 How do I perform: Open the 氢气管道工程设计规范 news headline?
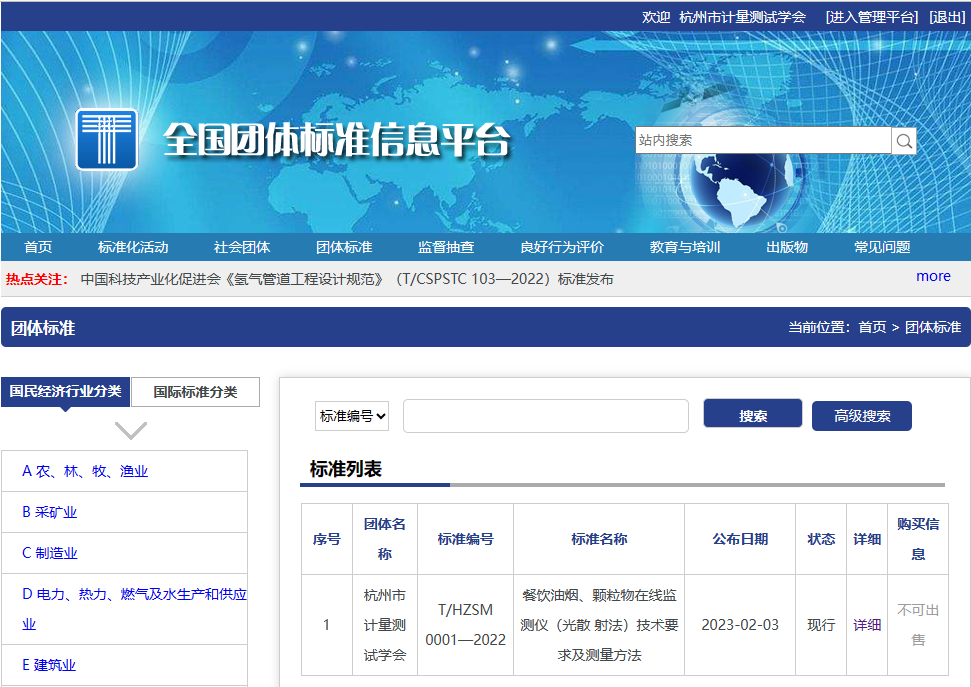(347, 279)
